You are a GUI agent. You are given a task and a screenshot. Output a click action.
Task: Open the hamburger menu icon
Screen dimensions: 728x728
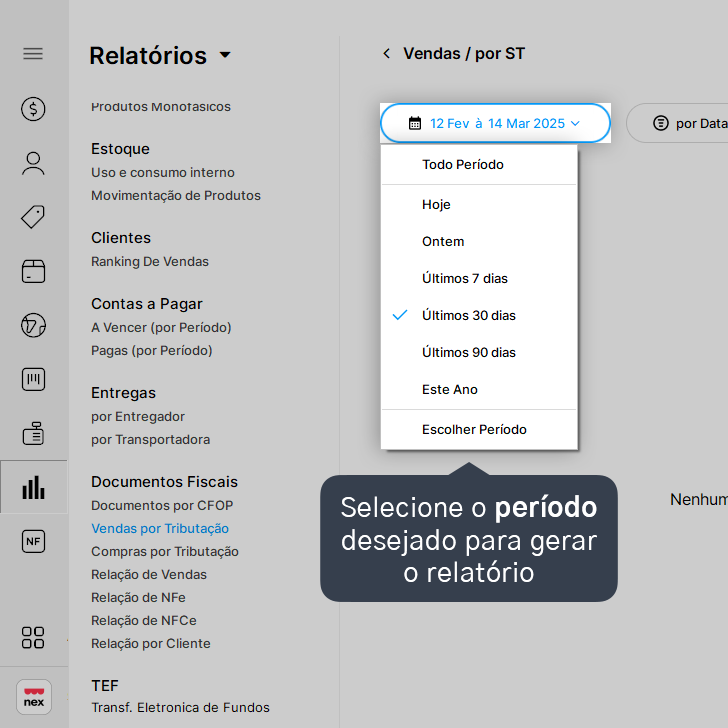click(33, 54)
